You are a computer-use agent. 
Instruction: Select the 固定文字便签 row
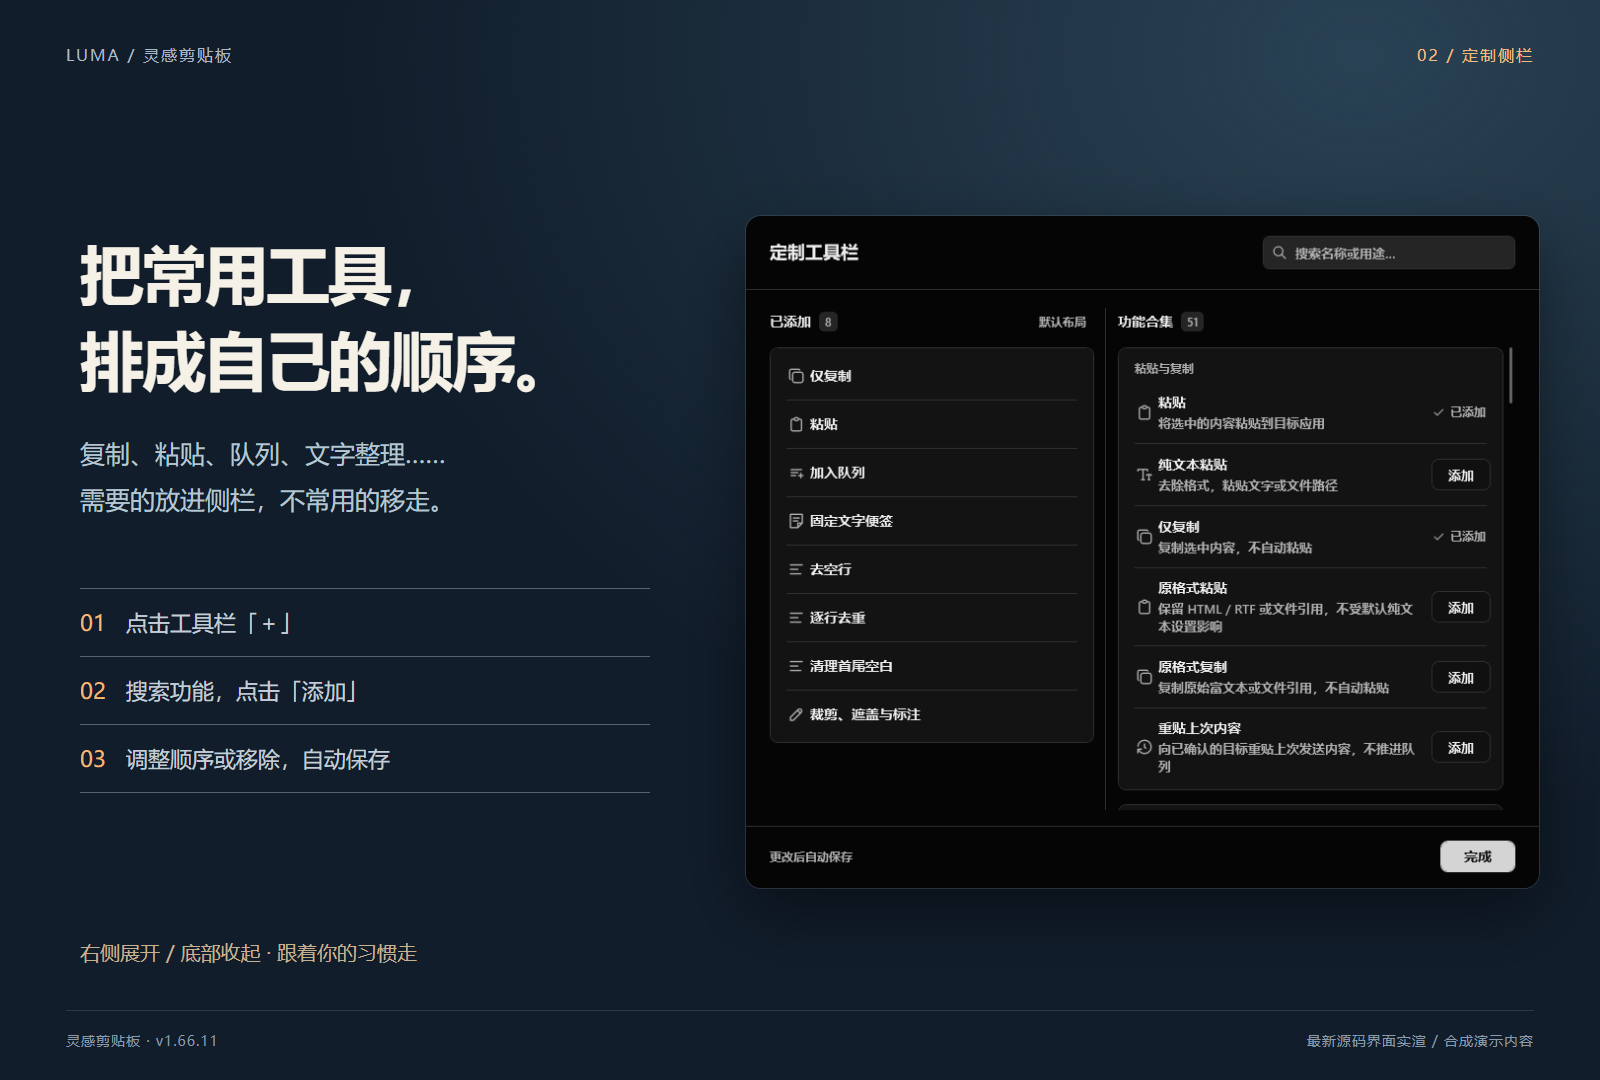pos(932,521)
